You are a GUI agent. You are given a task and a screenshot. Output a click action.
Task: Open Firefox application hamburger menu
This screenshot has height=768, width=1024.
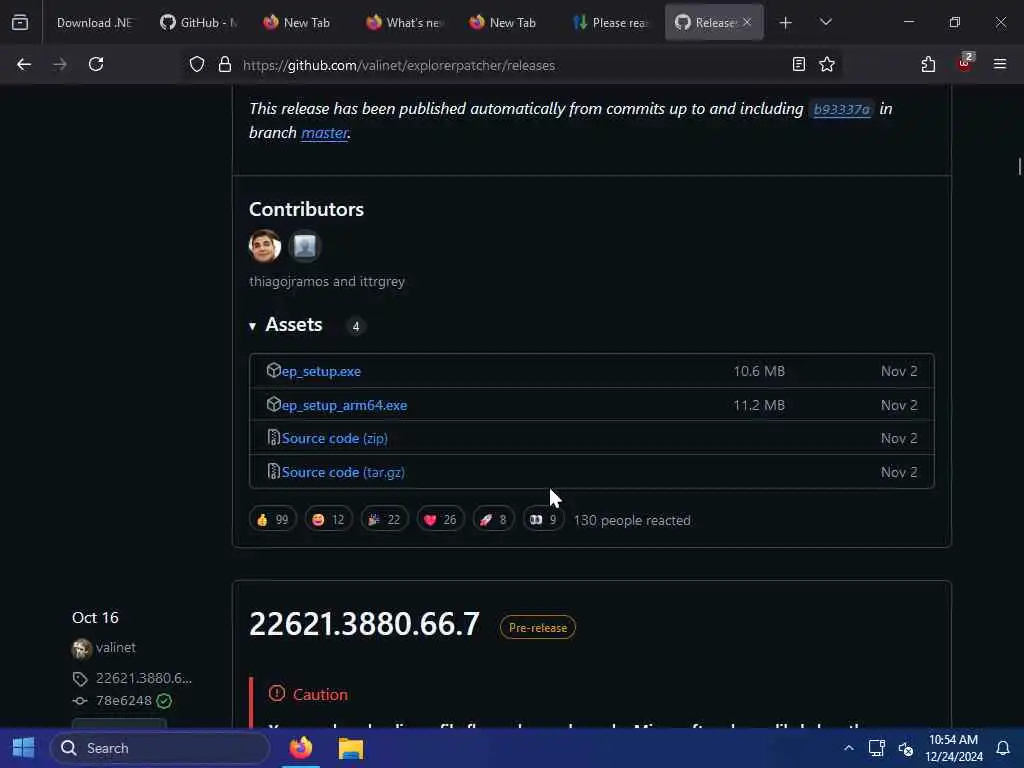[999, 64]
